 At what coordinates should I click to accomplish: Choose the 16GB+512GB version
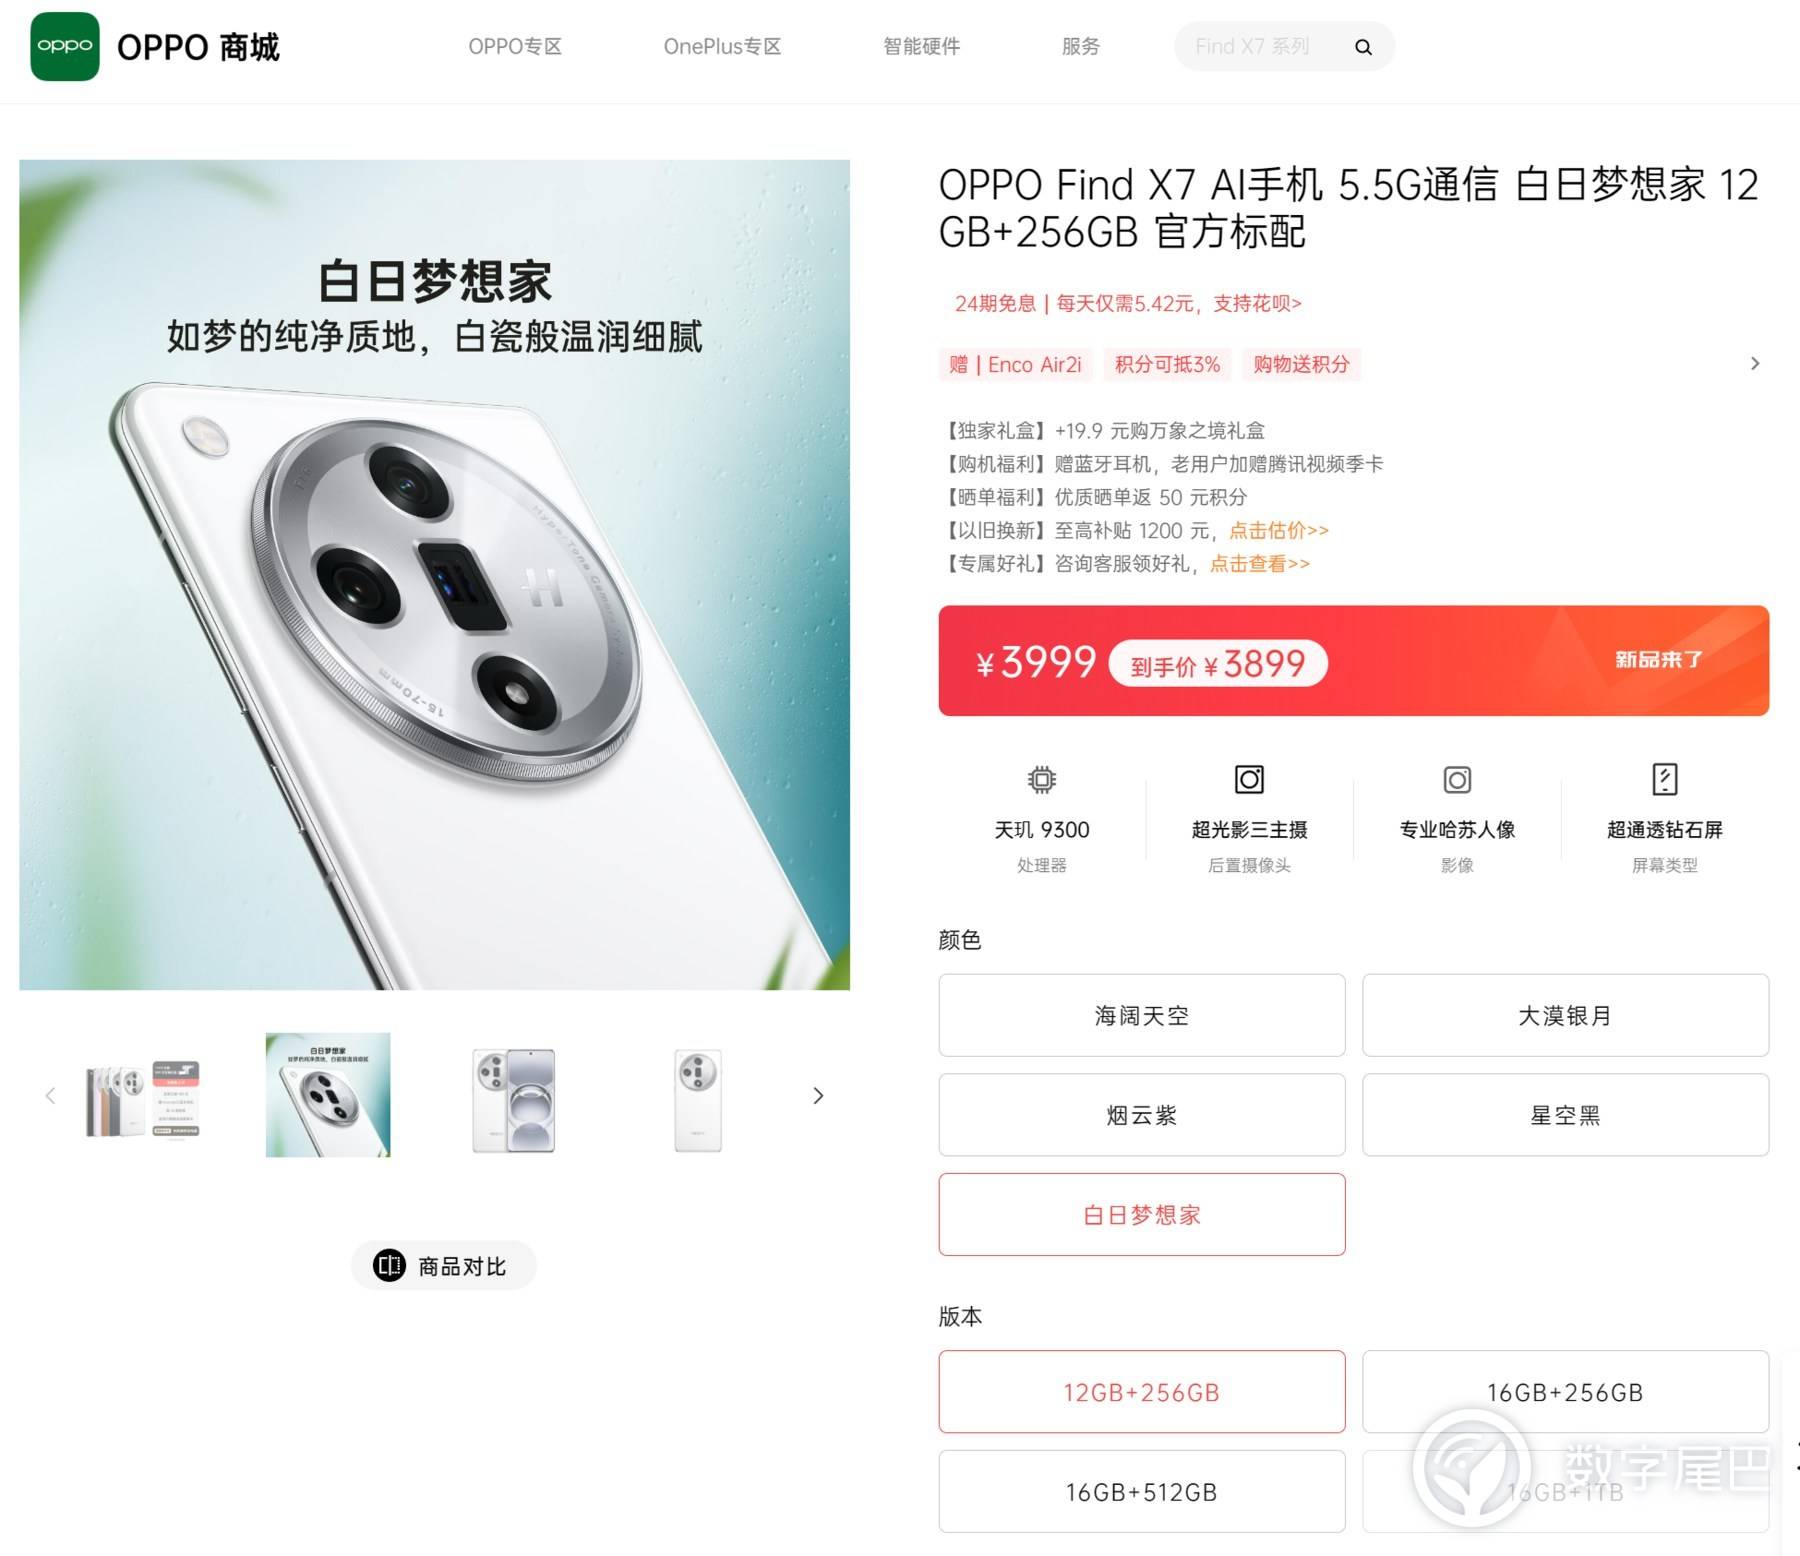tap(1142, 1491)
